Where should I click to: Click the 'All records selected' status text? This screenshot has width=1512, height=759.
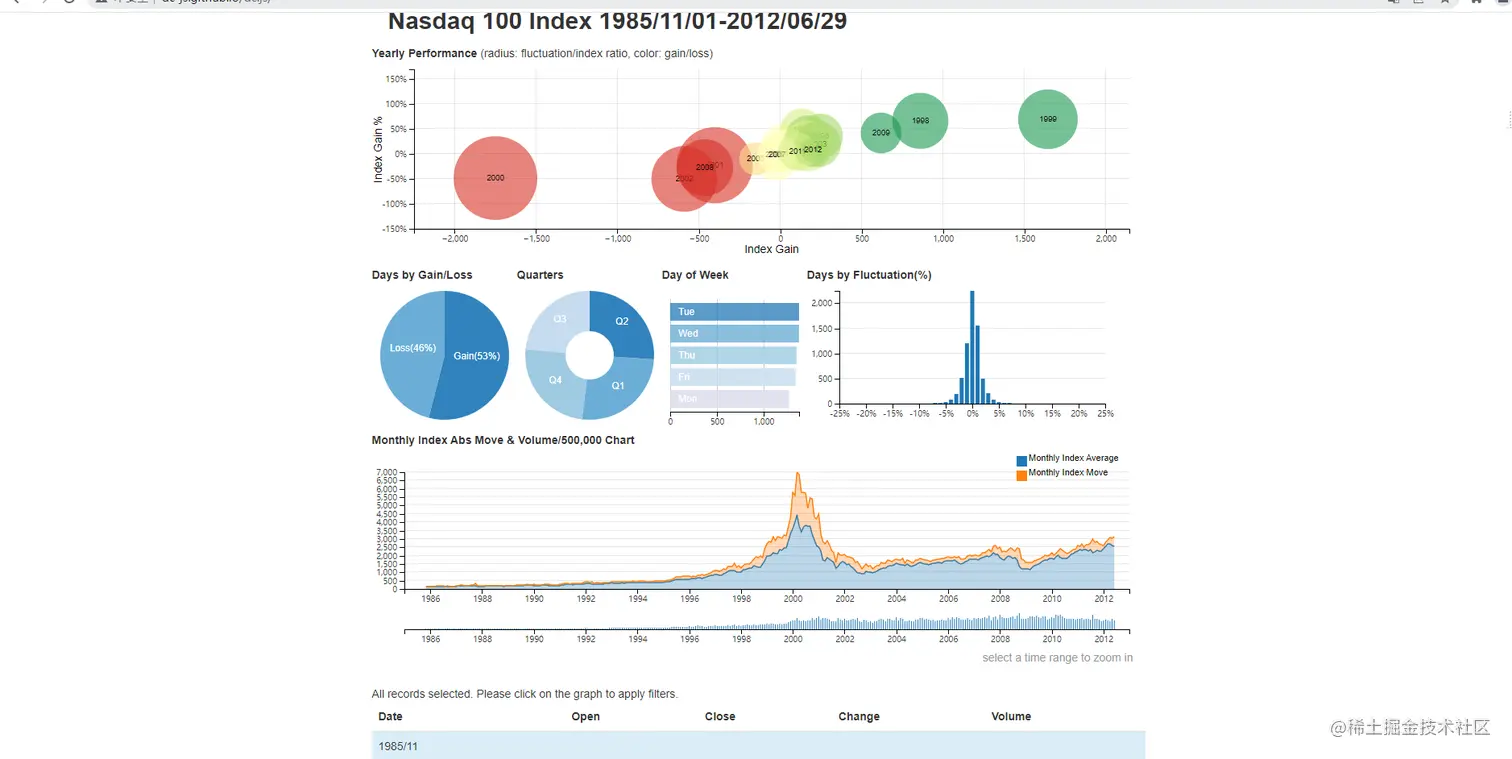pyautogui.click(x=524, y=694)
